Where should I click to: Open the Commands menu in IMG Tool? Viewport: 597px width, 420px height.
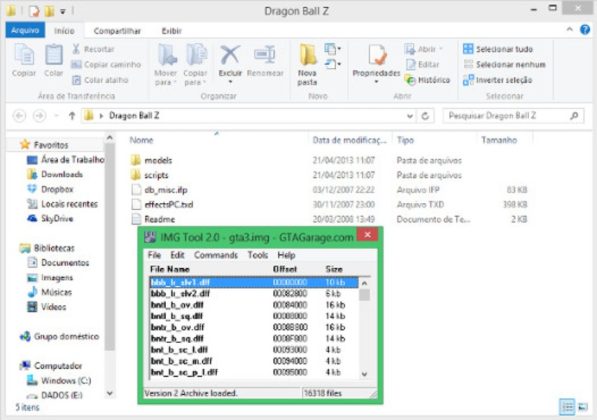click(216, 255)
